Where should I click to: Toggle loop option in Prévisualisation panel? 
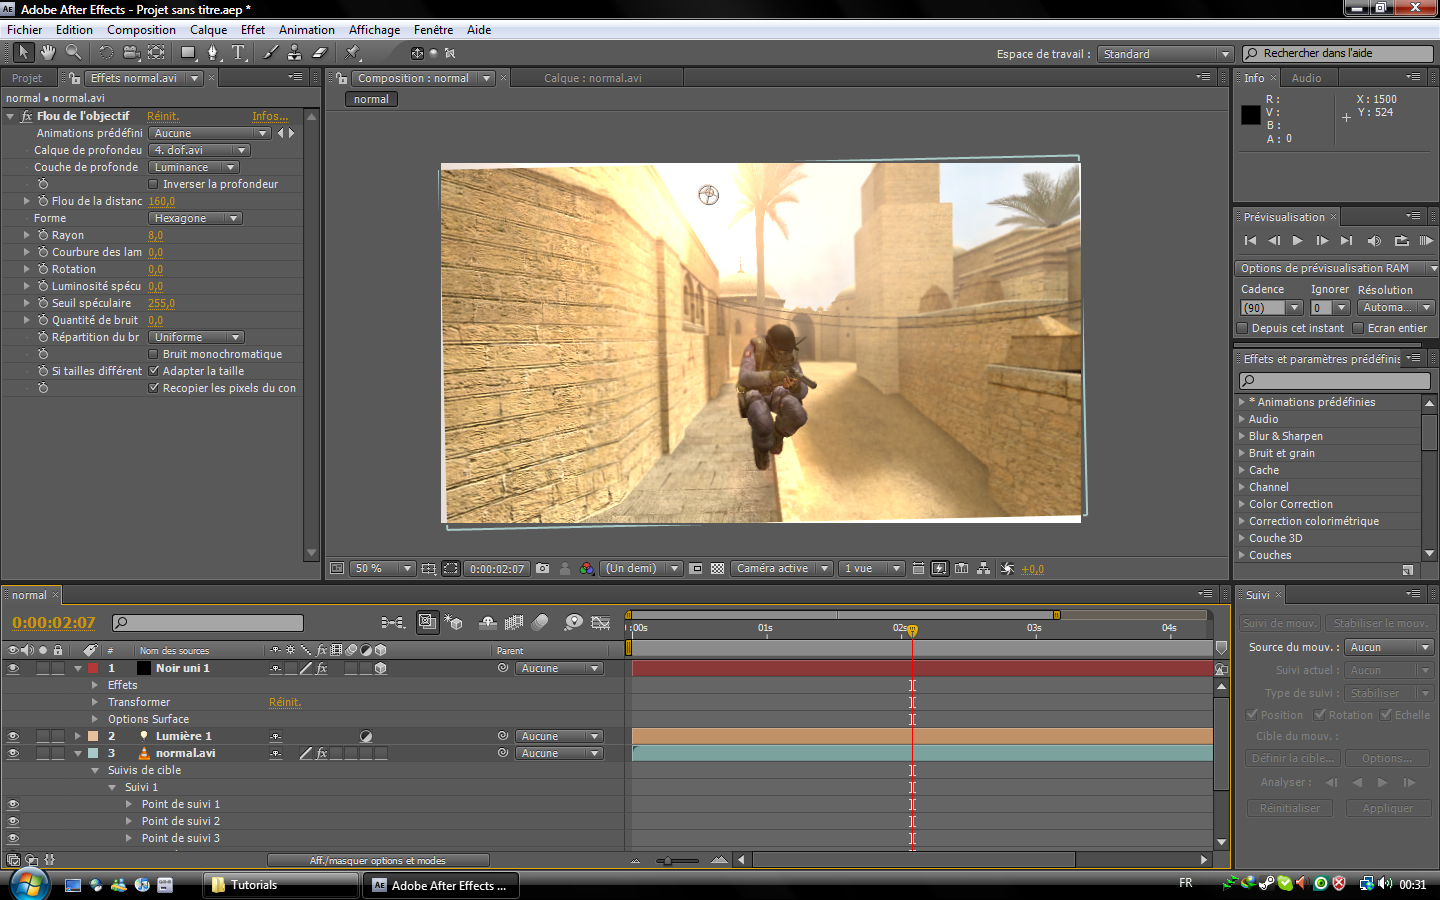(x=1401, y=240)
